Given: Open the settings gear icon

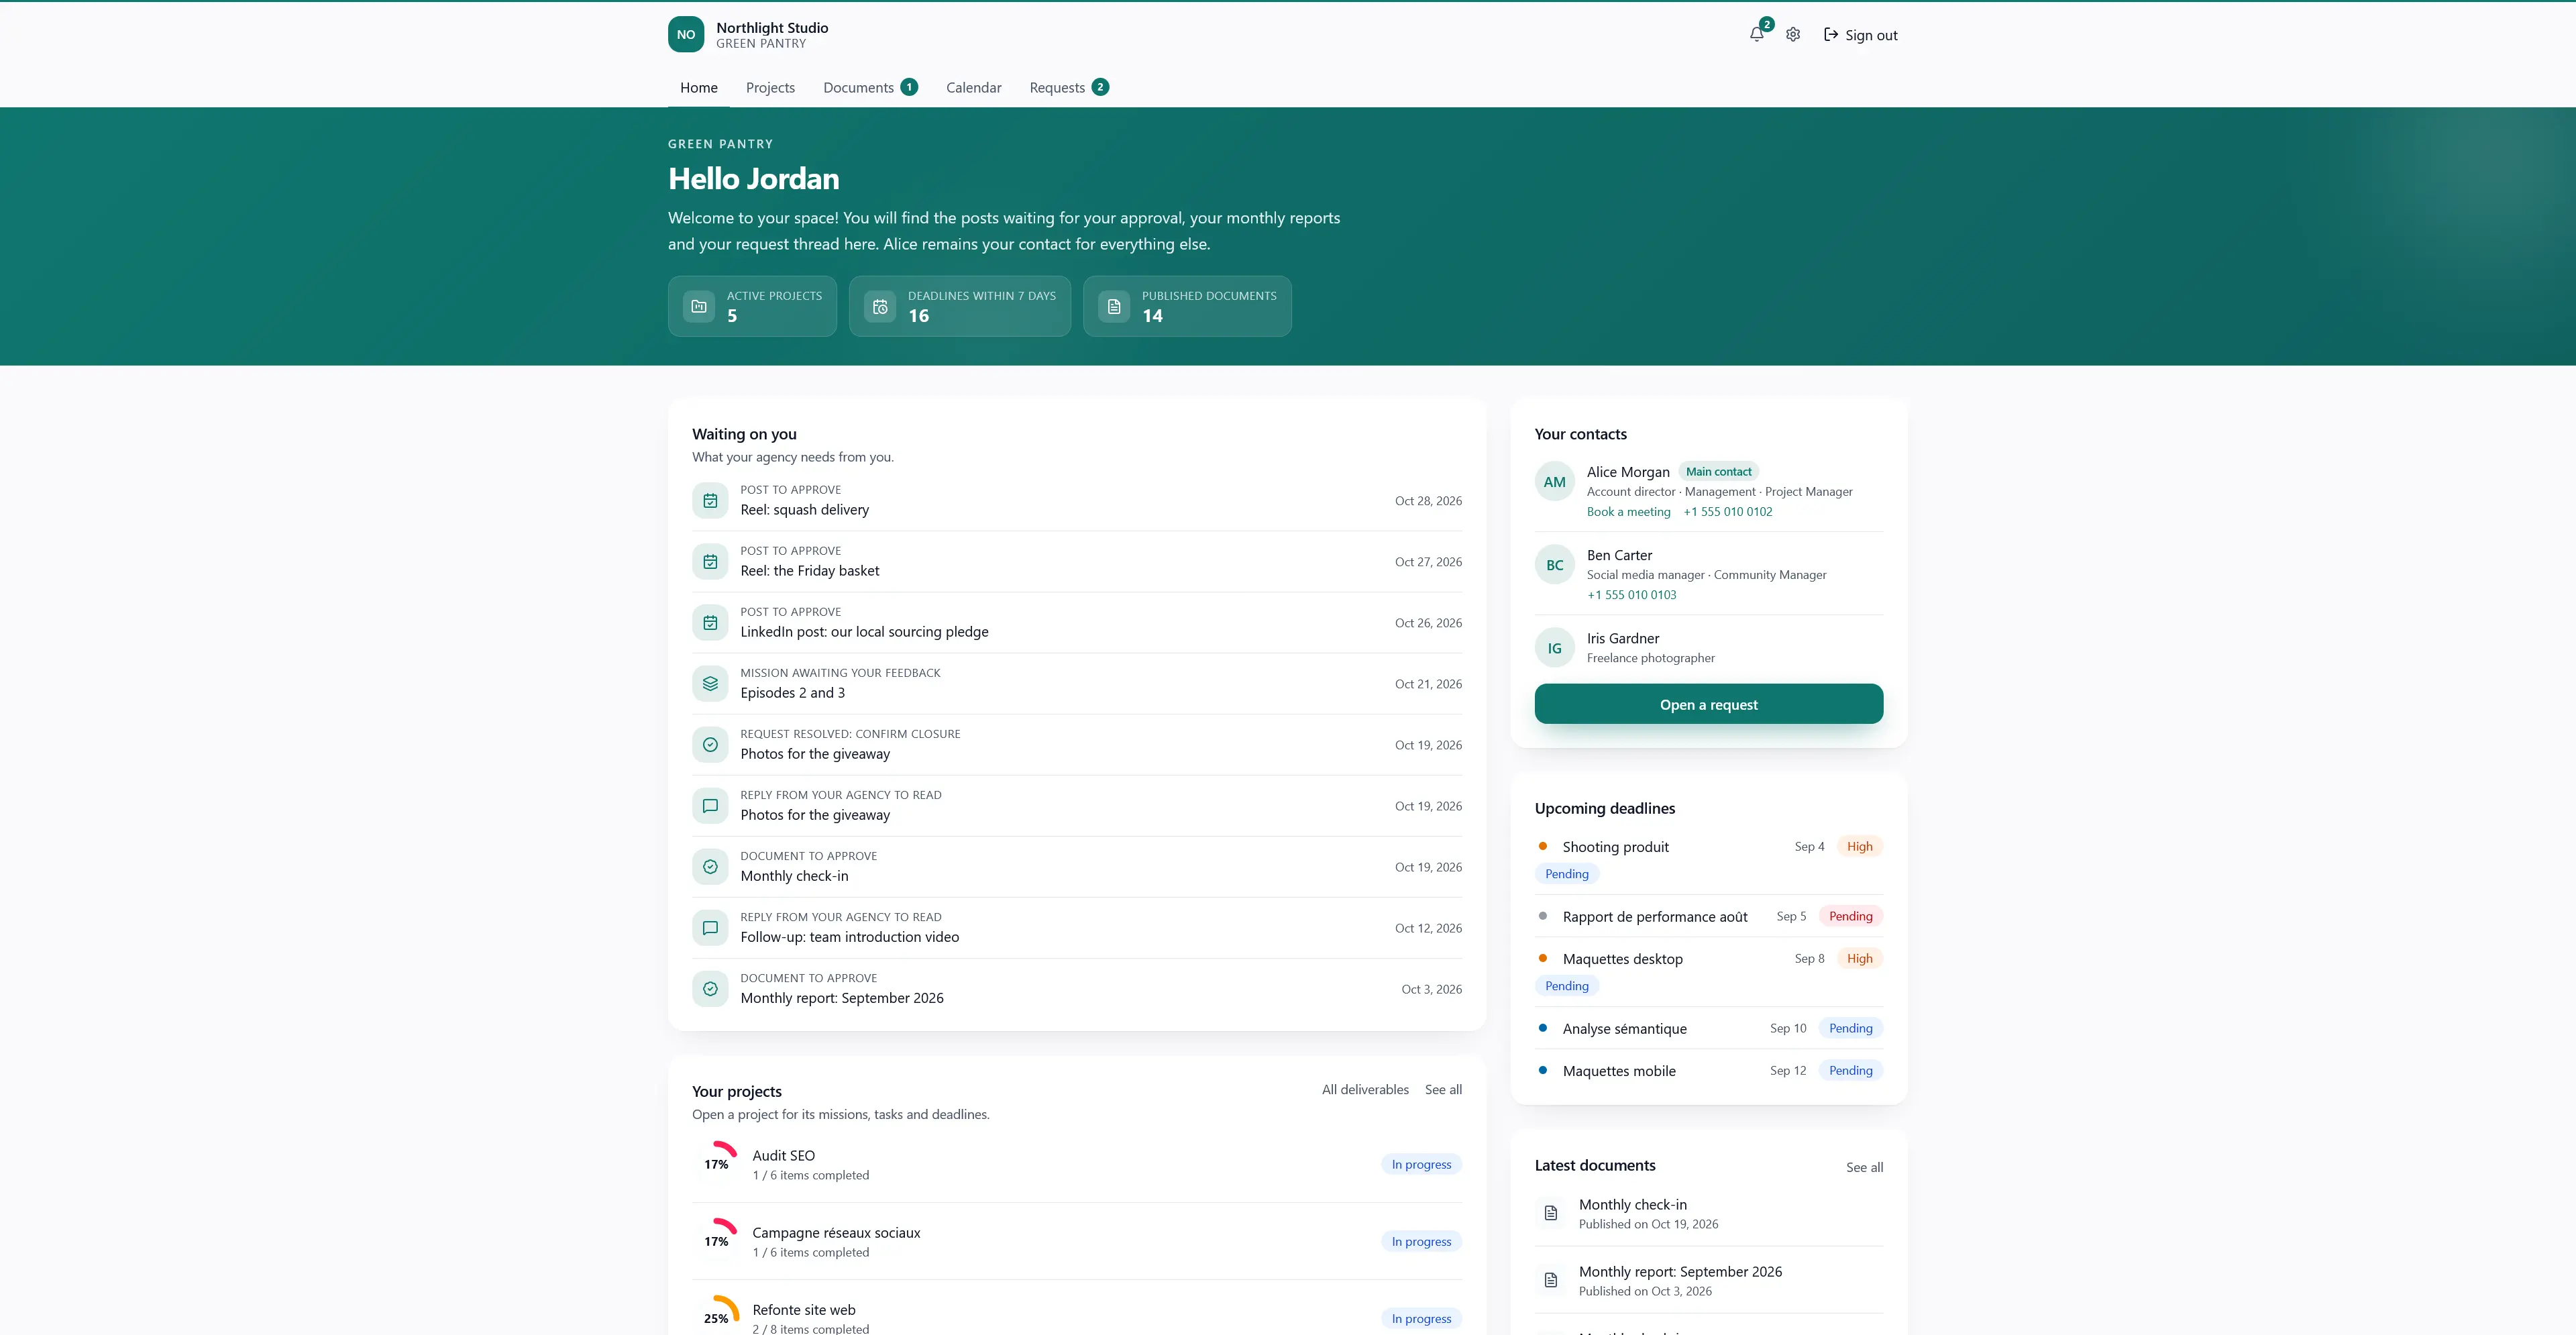Looking at the screenshot, I should point(1793,34).
